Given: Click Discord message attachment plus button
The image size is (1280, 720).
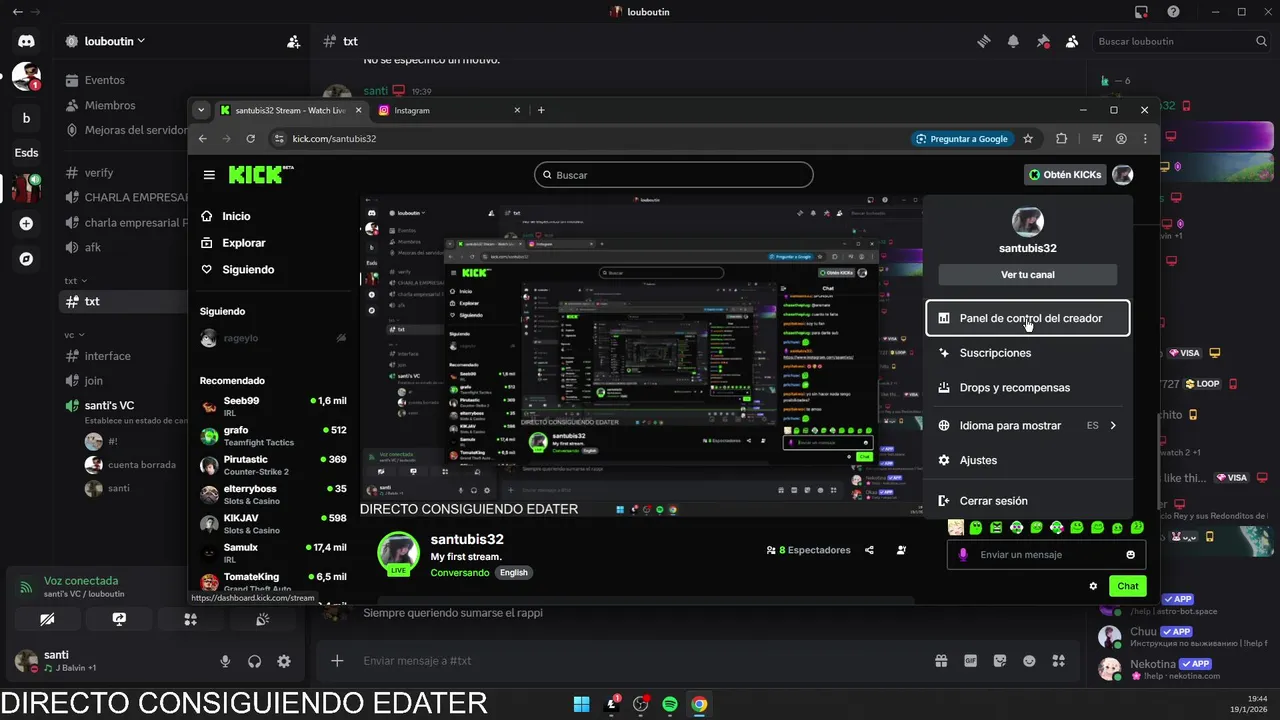Looking at the screenshot, I should pos(337,661).
